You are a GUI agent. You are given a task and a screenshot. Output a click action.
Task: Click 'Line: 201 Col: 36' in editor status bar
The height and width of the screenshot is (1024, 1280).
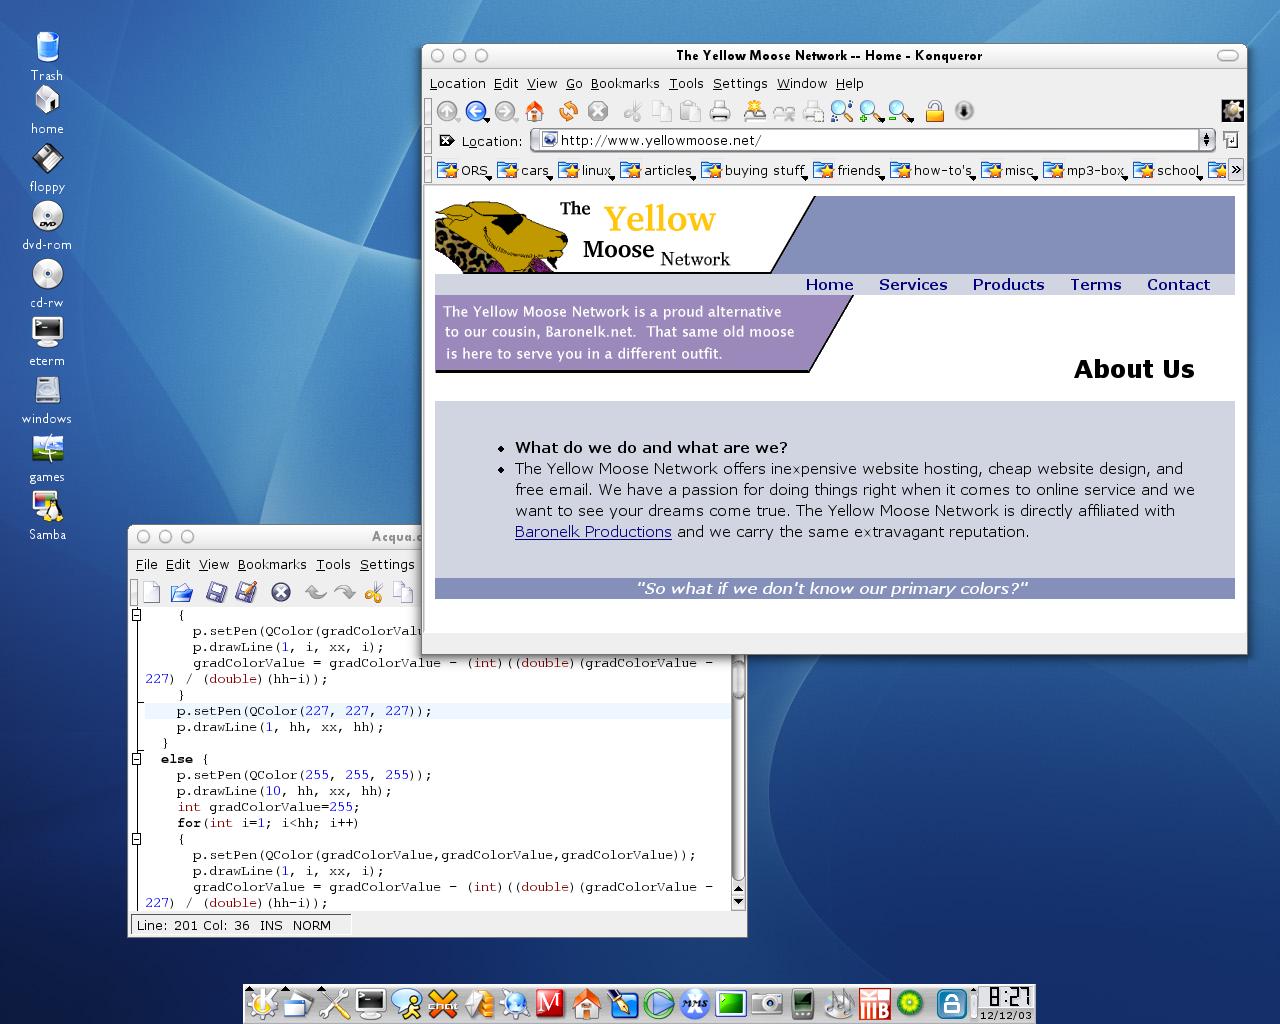point(193,926)
